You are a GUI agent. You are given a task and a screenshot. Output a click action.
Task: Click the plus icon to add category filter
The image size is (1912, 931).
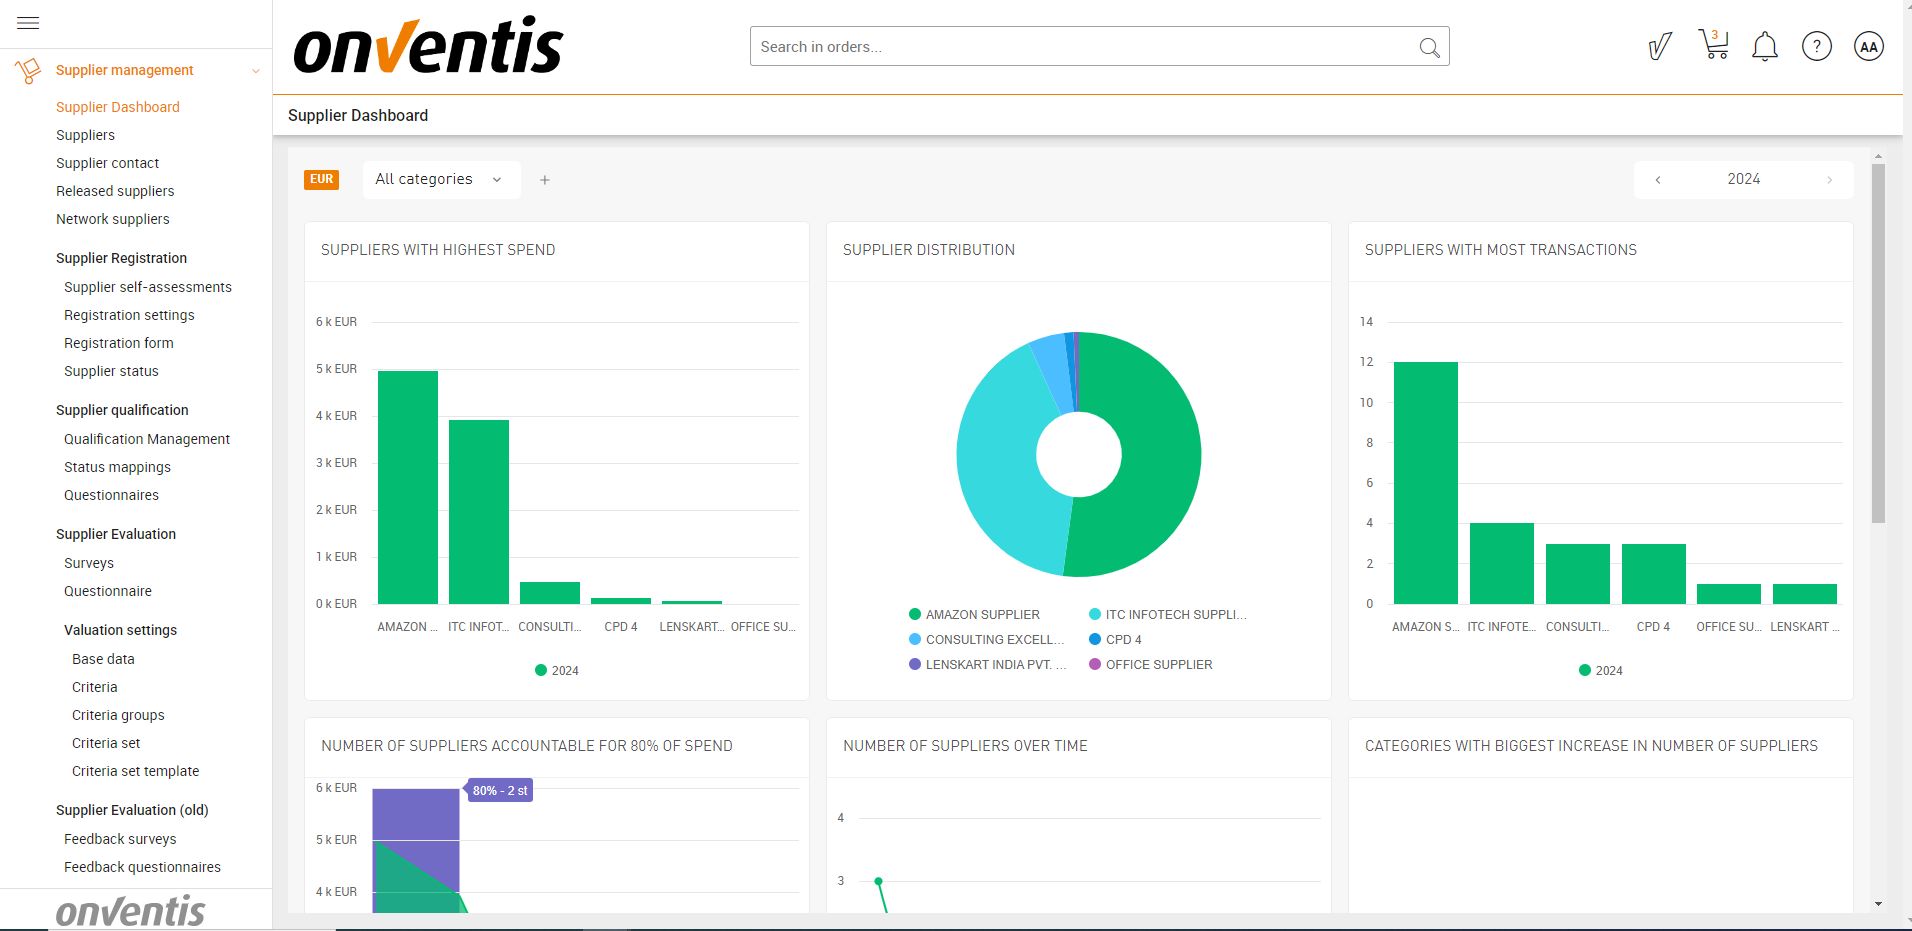tap(545, 180)
